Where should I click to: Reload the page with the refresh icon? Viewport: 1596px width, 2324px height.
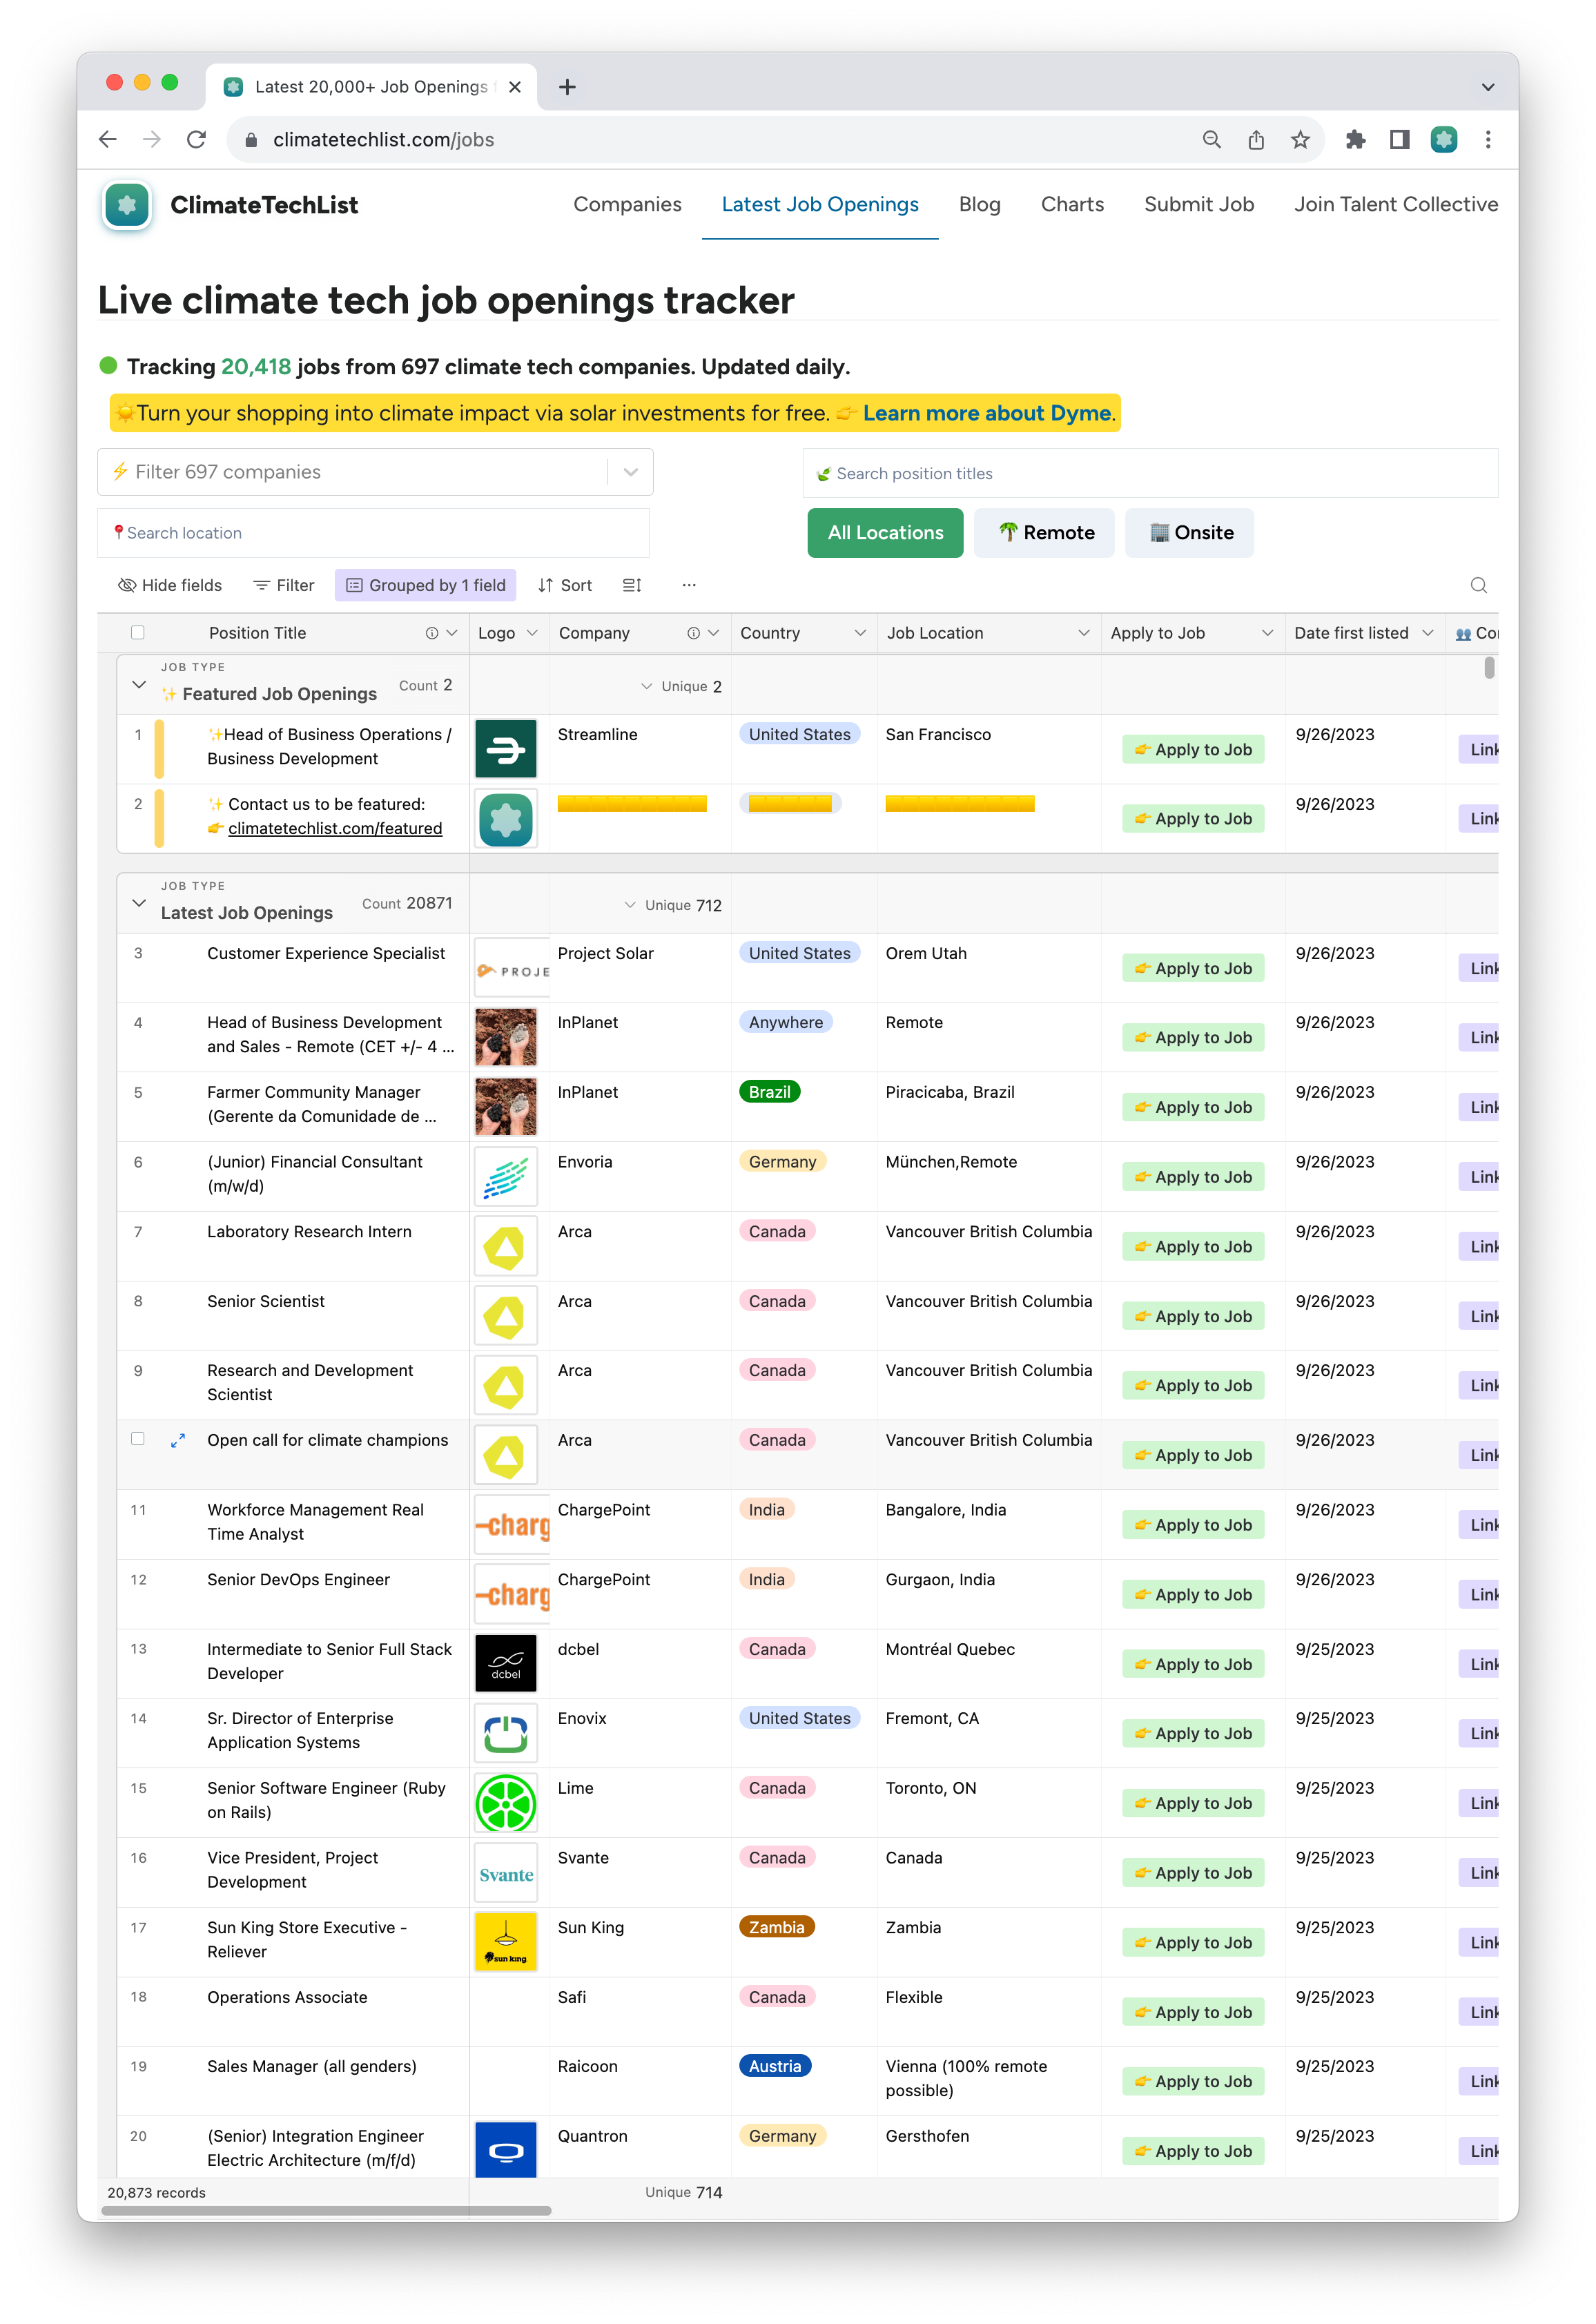tap(197, 140)
